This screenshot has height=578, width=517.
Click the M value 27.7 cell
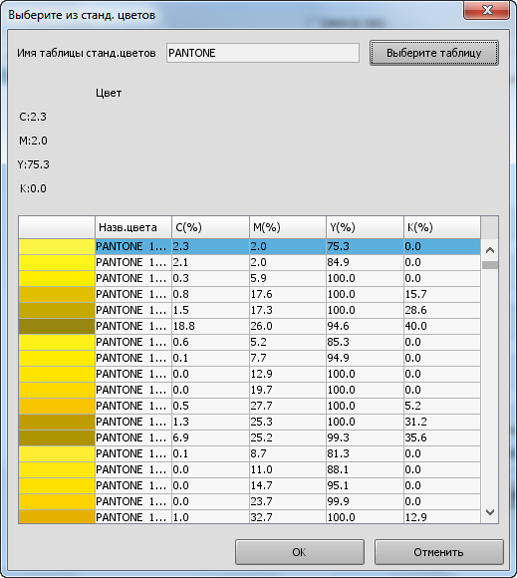288,406
